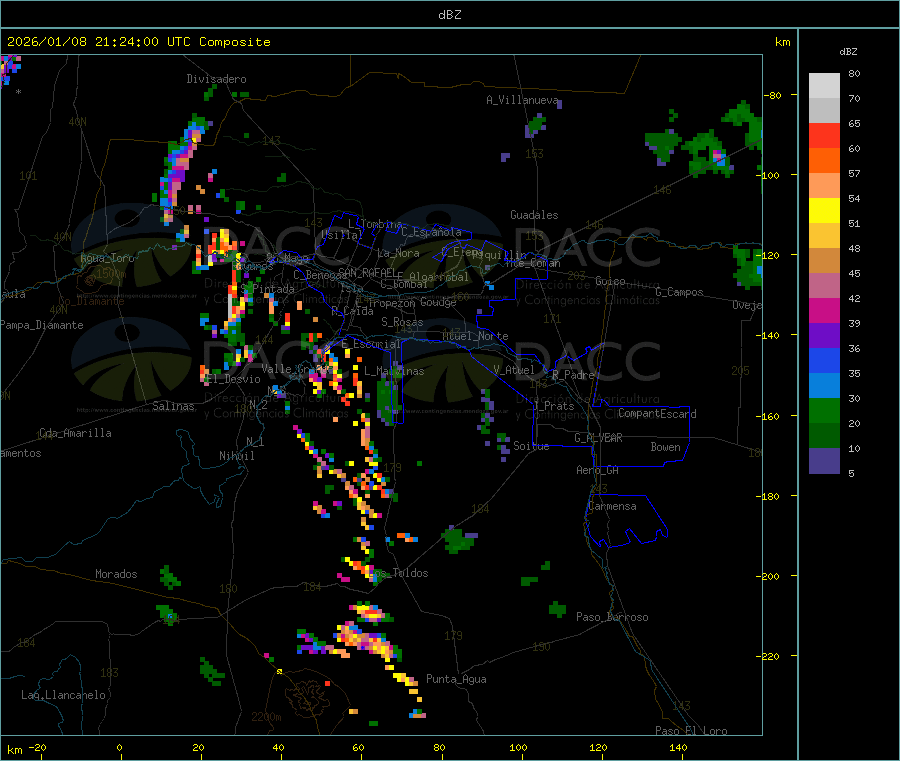
Task: Click the 'Guadales' map label
Action: 534,215
